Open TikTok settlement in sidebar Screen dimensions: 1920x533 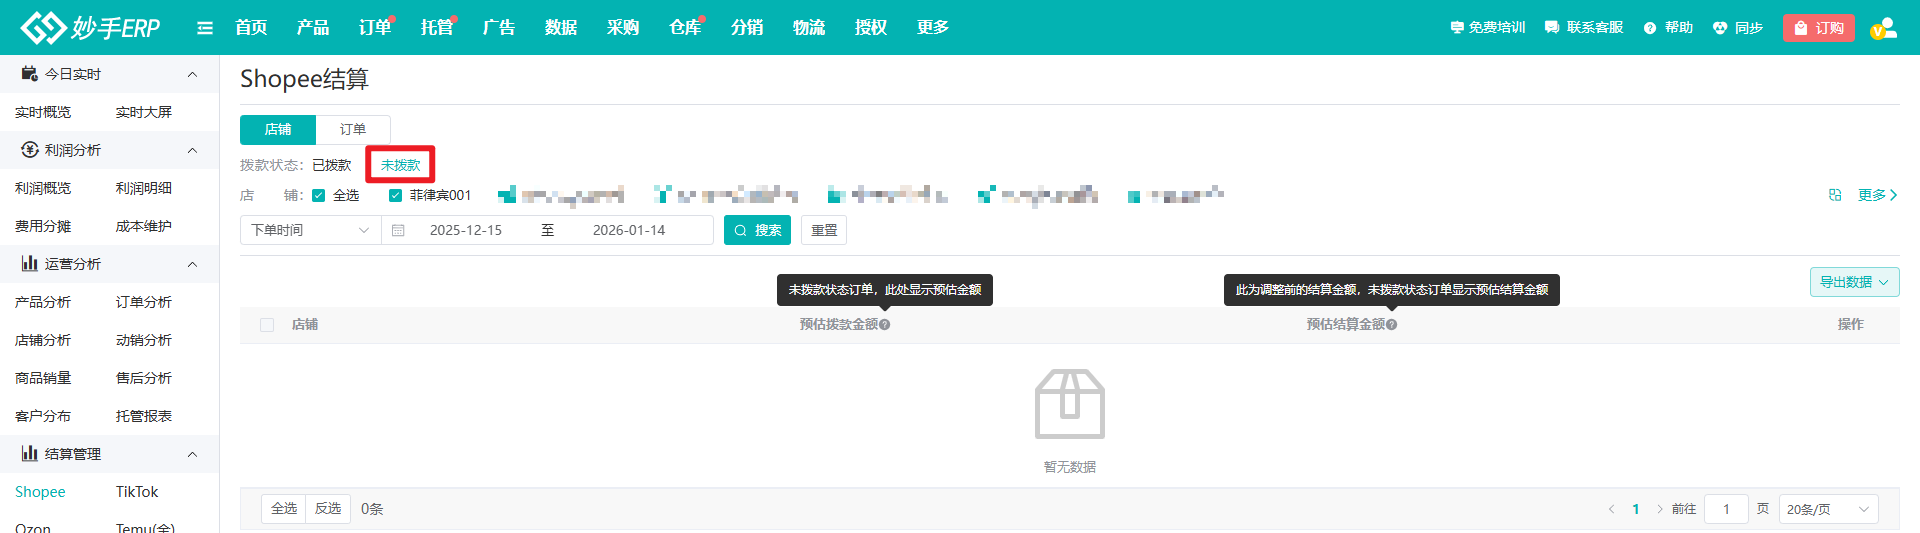point(137,492)
